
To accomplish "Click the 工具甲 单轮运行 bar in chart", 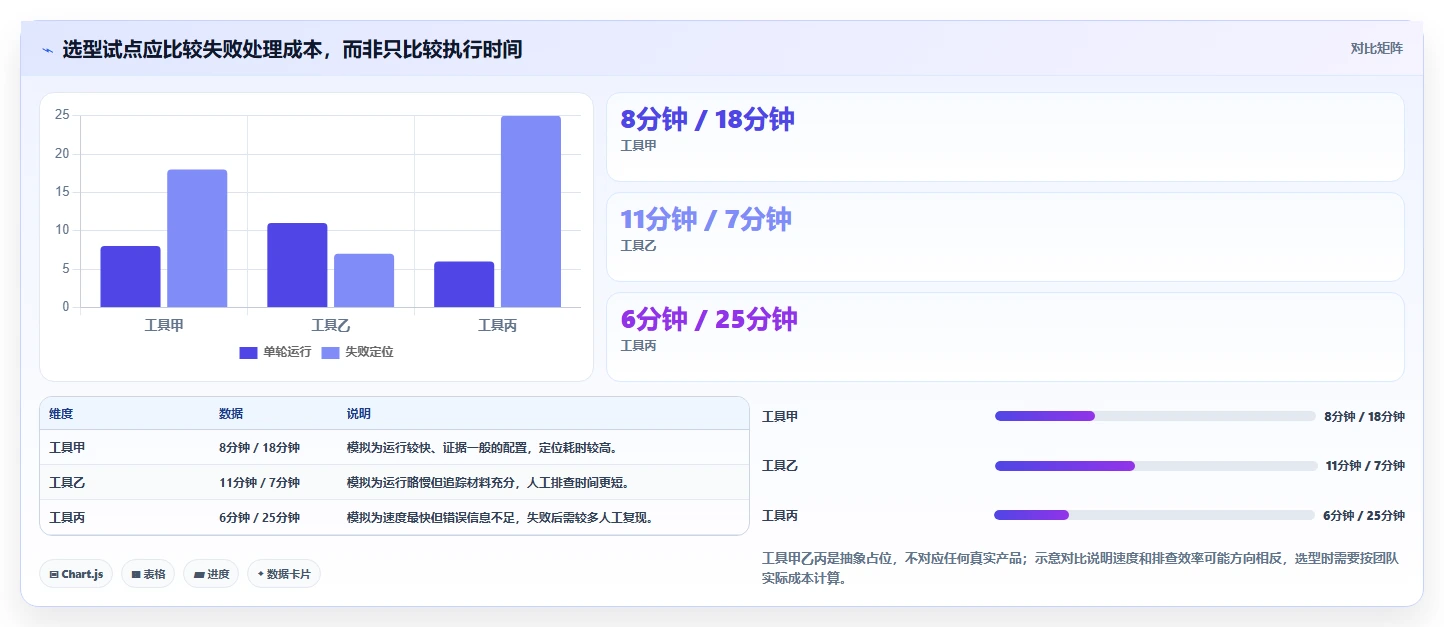I will [x=130, y=276].
